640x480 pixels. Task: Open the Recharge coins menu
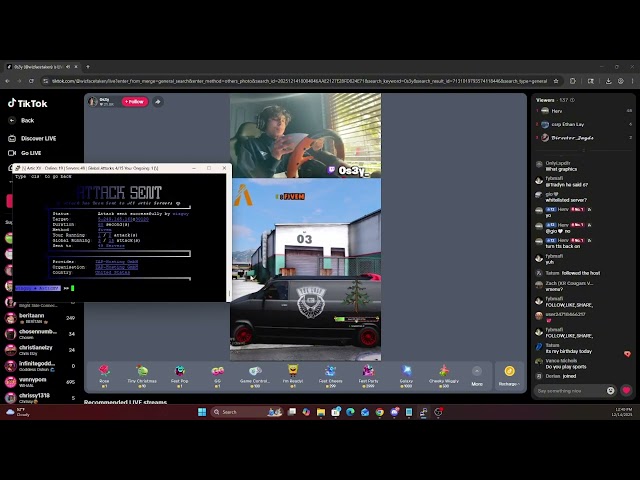(x=509, y=376)
